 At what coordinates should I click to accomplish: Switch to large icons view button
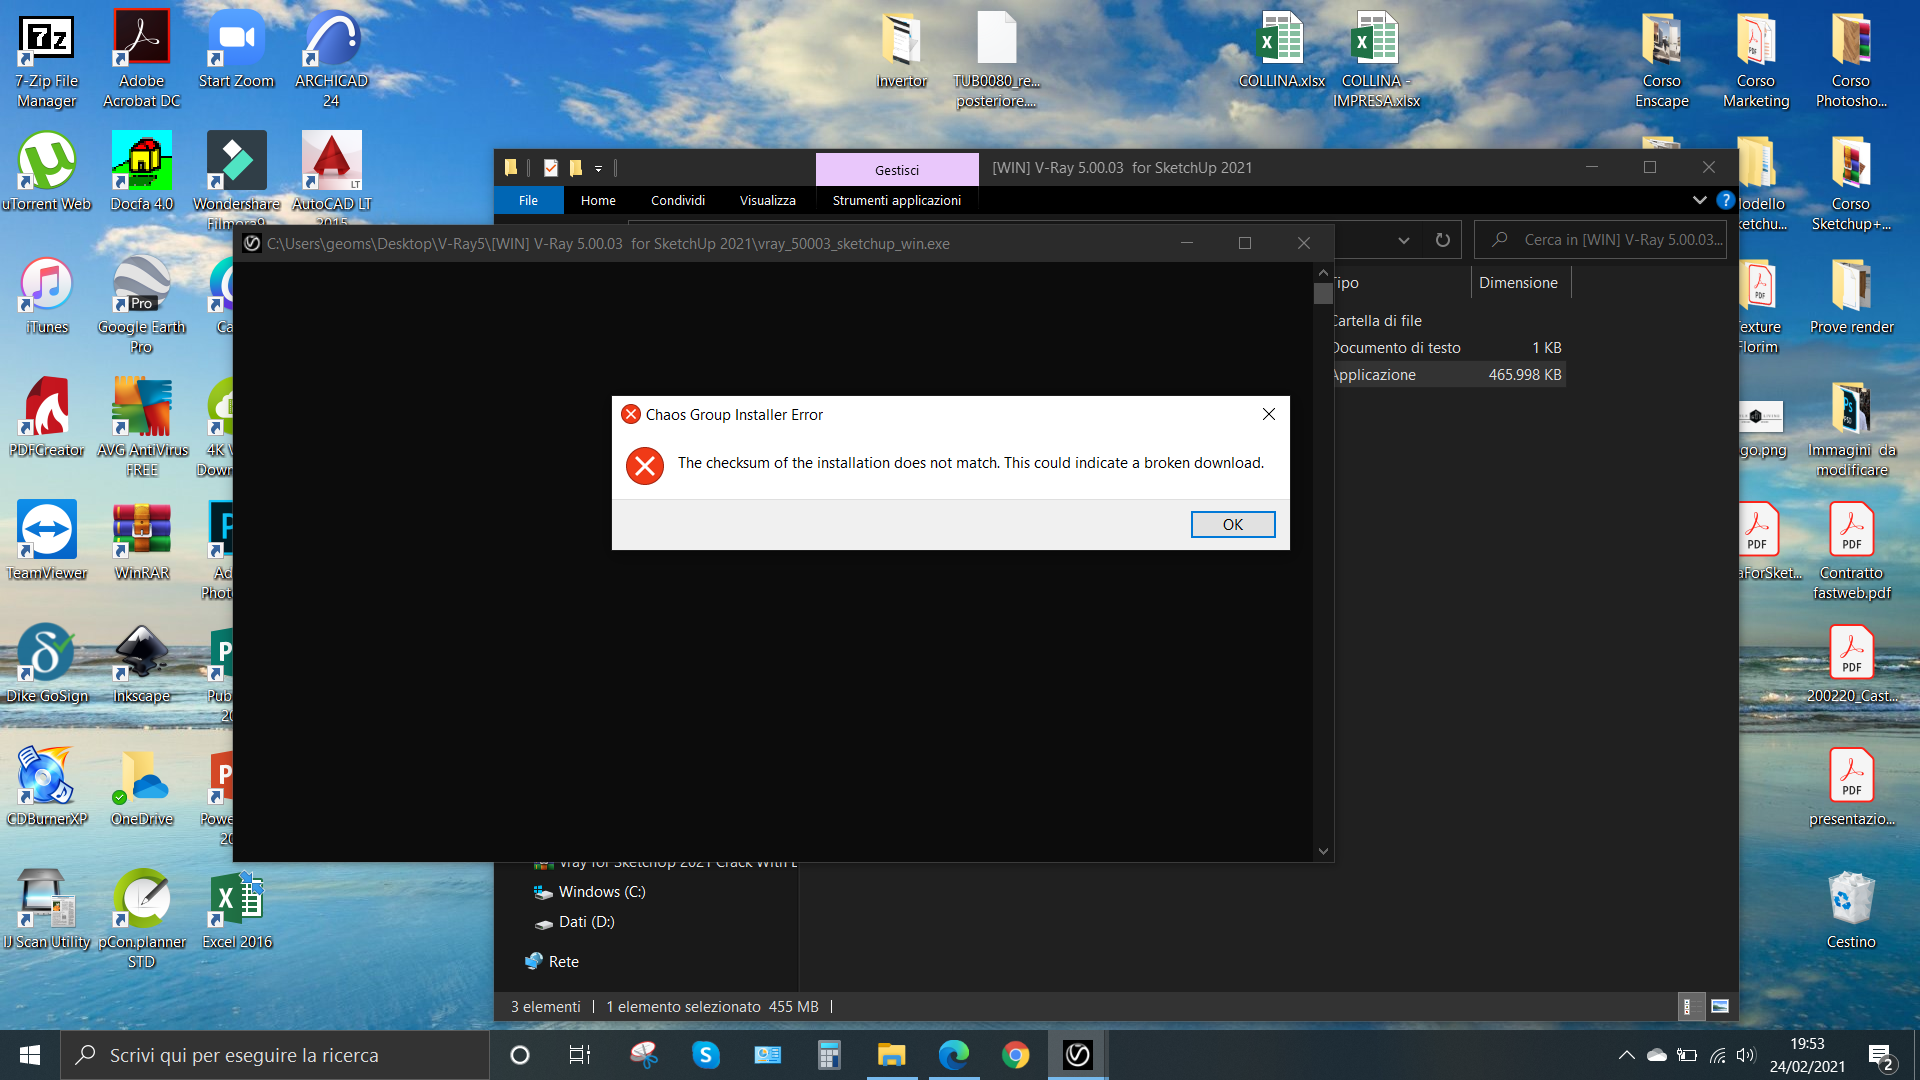(x=1720, y=1006)
